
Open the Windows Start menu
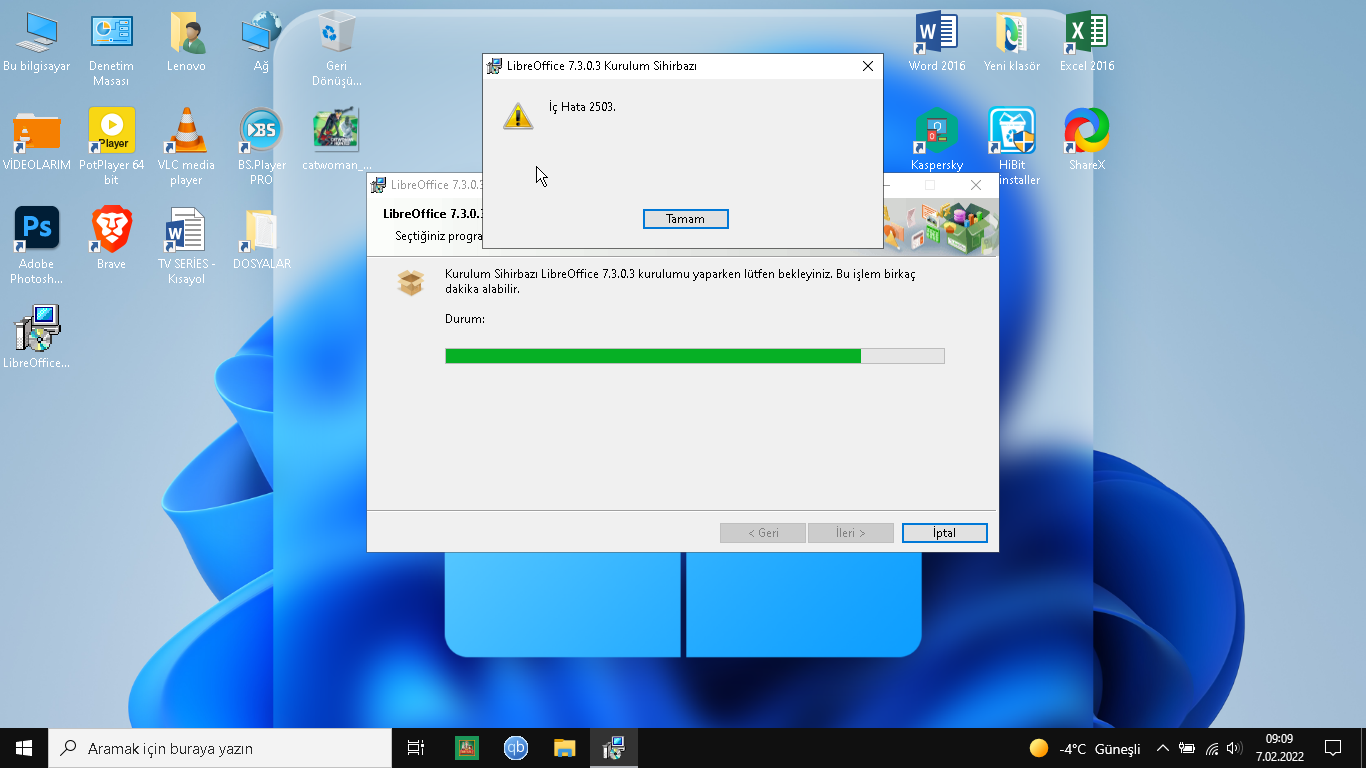(x=24, y=748)
